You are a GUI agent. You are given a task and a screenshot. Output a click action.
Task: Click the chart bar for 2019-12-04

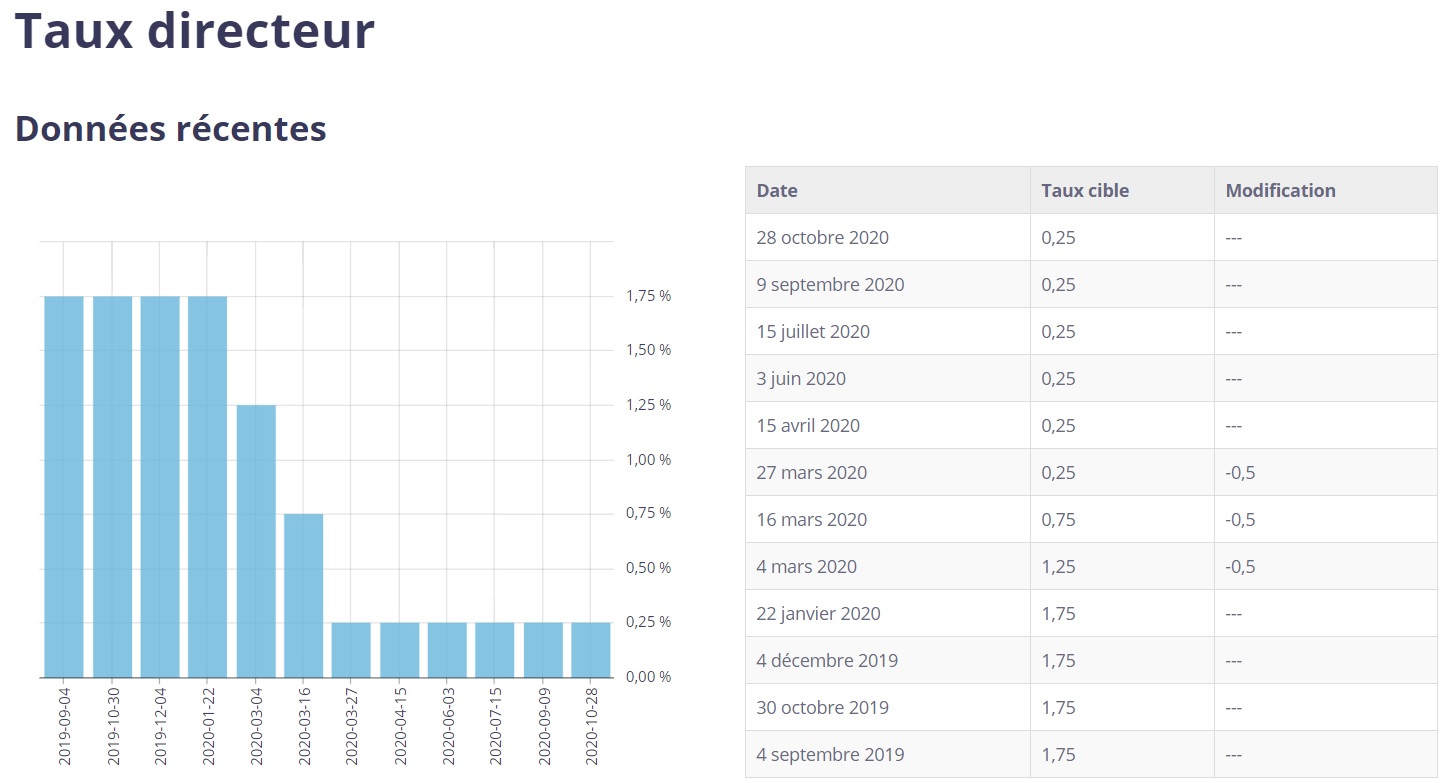160,487
